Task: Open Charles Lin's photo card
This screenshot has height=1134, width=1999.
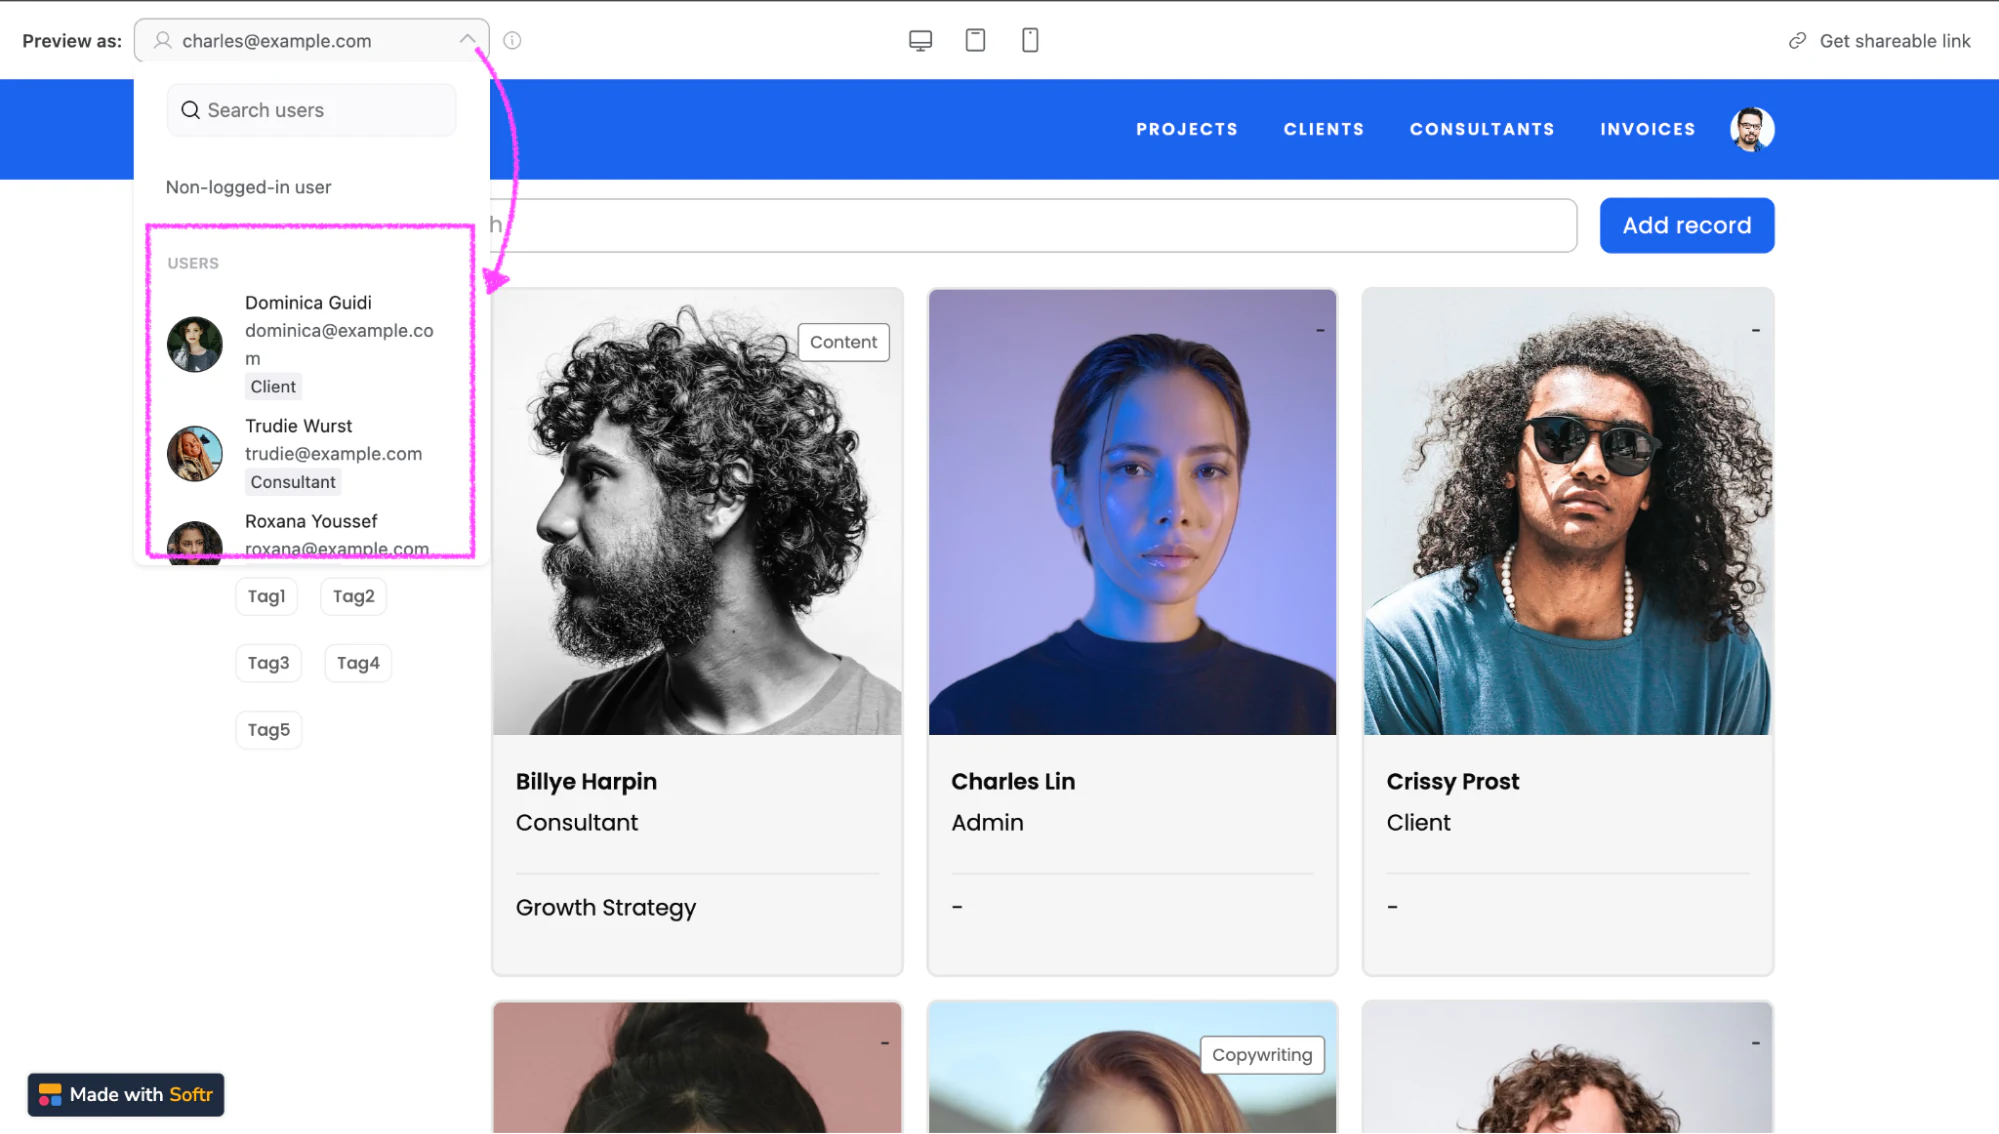Action: point(1132,512)
